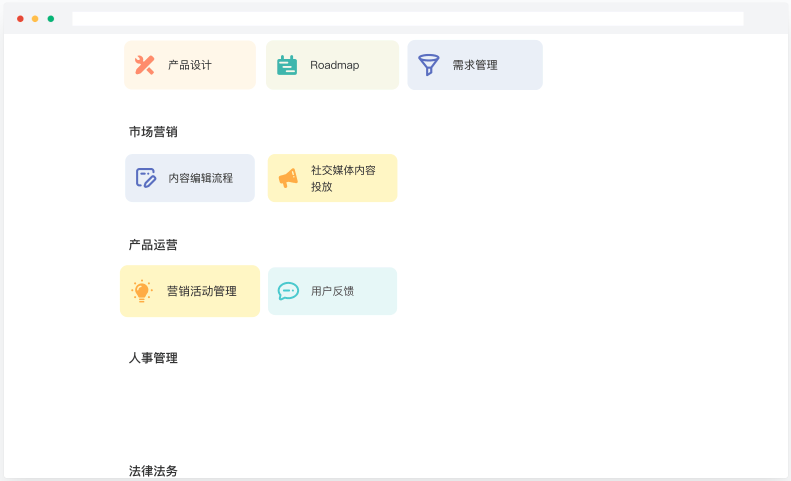The image size is (791, 481).
Task: Click the calendar icon on Roadmap card
Action: click(287, 65)
